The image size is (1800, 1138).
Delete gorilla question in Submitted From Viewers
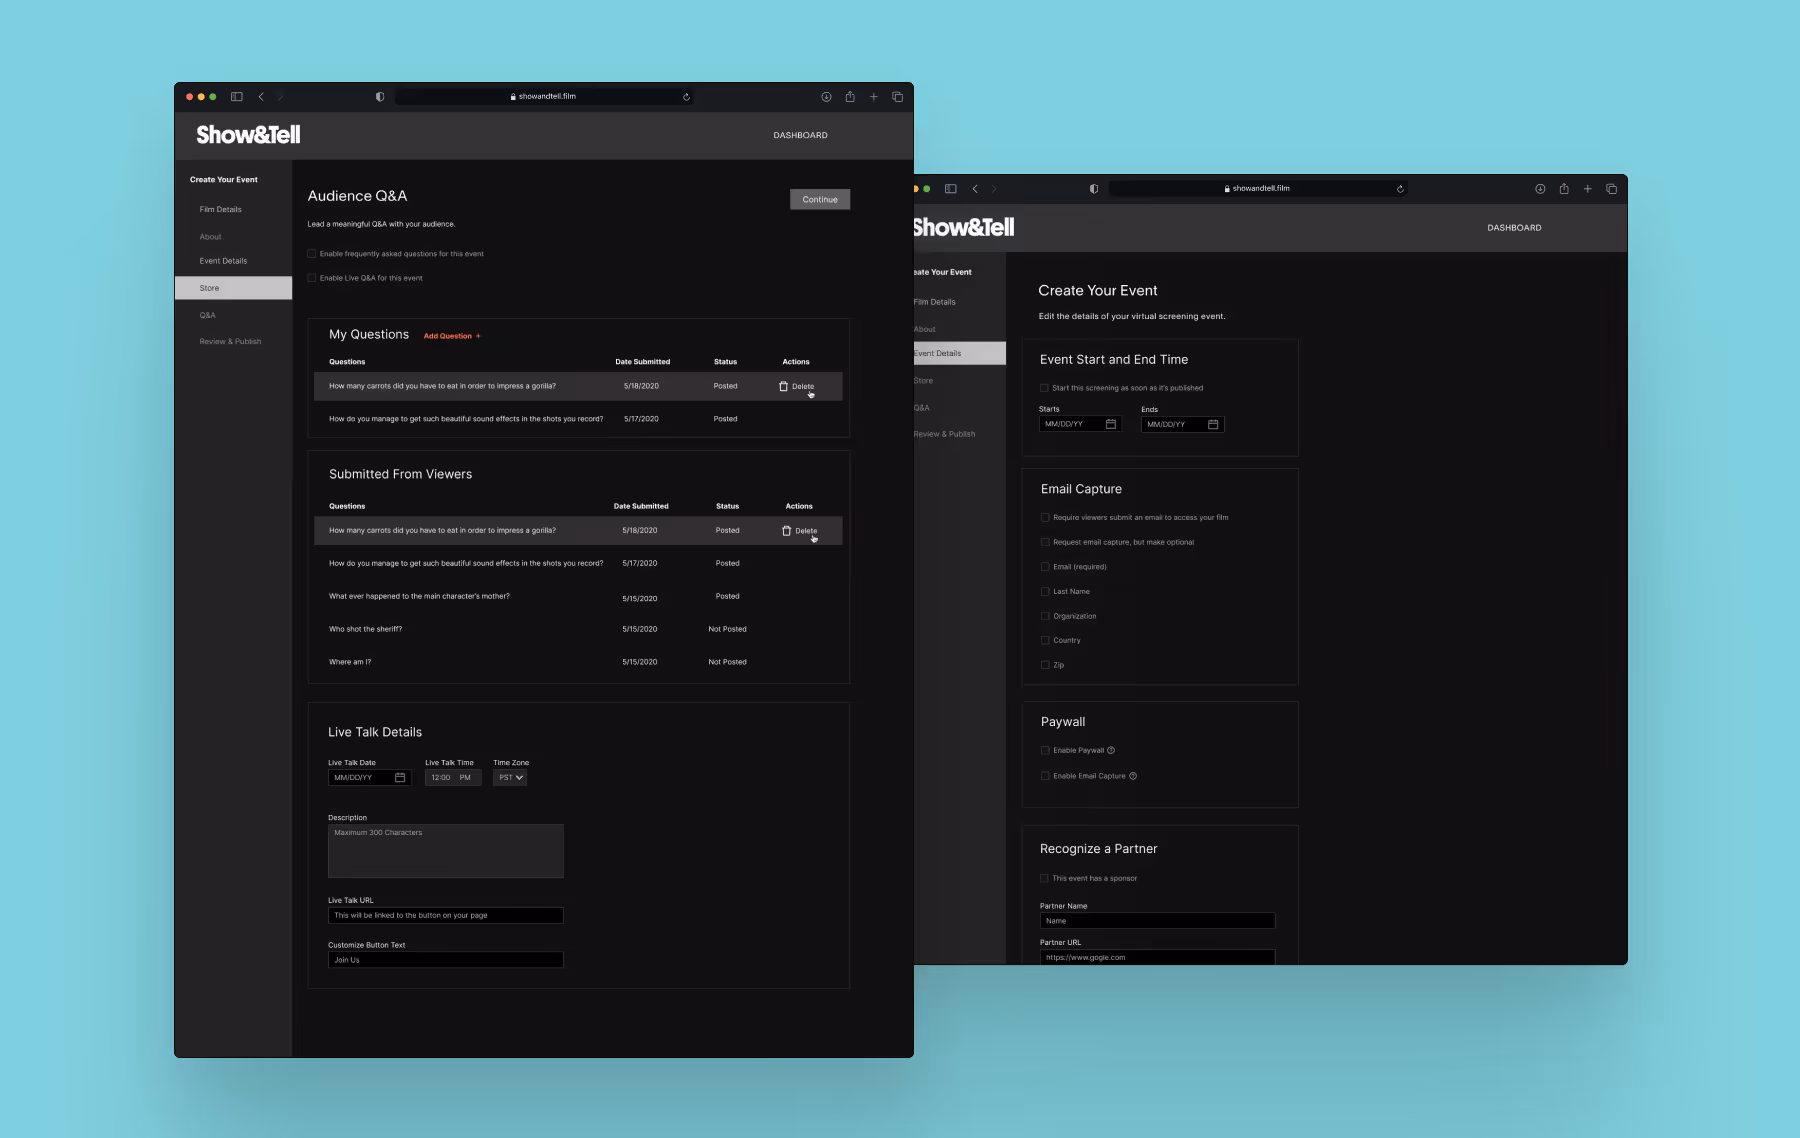point(800,531)
